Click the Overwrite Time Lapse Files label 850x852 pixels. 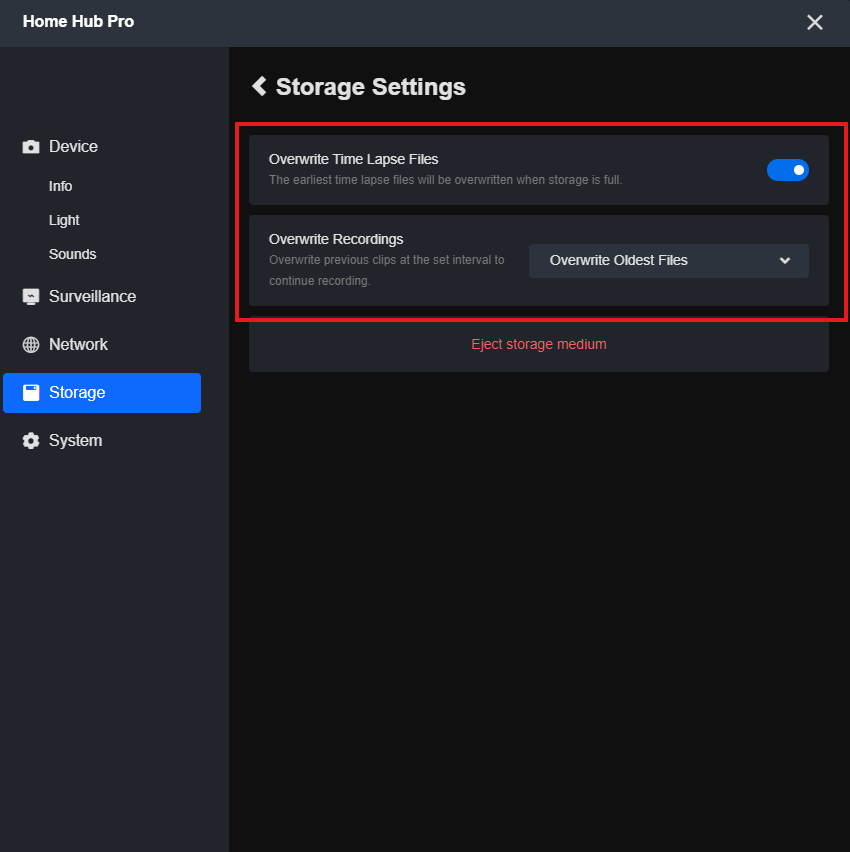click(x=353, y=159)
